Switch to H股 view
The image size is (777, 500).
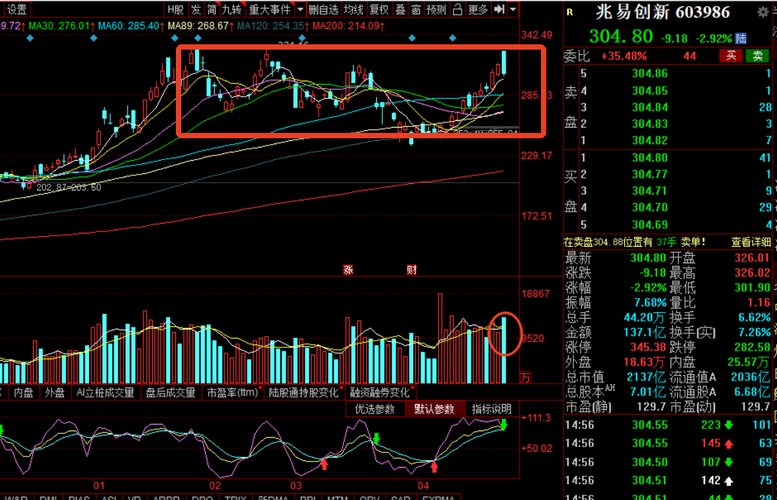175,9
